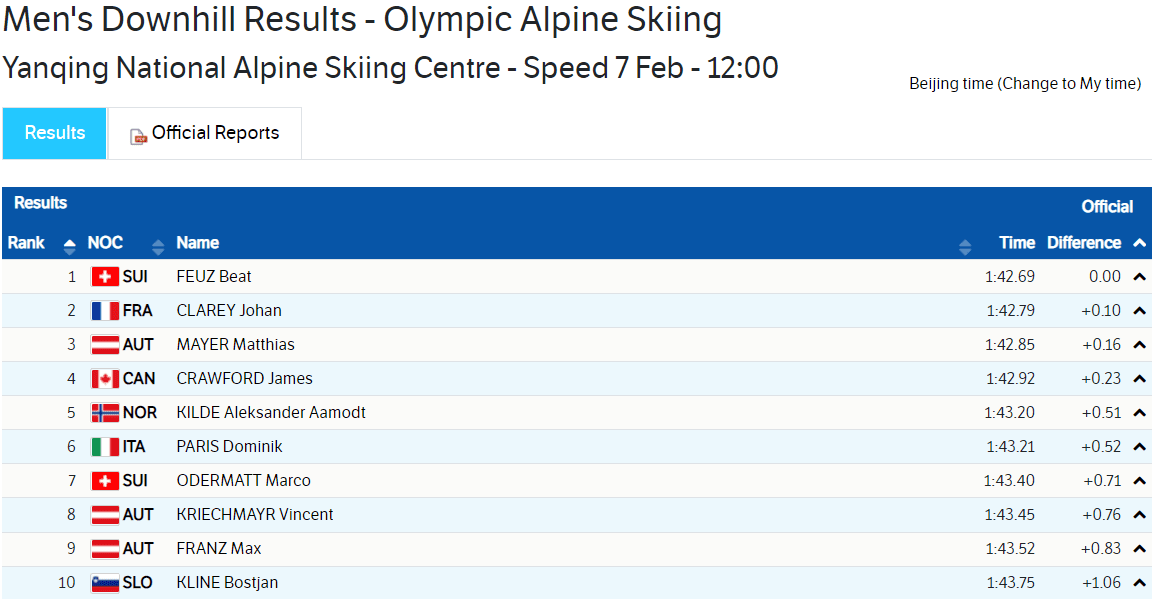Image resolution: width=1153 pixels, height=599 pixels.
Task: Click the Norway flag icon for KILDE
Action: (x=105, y=413)
